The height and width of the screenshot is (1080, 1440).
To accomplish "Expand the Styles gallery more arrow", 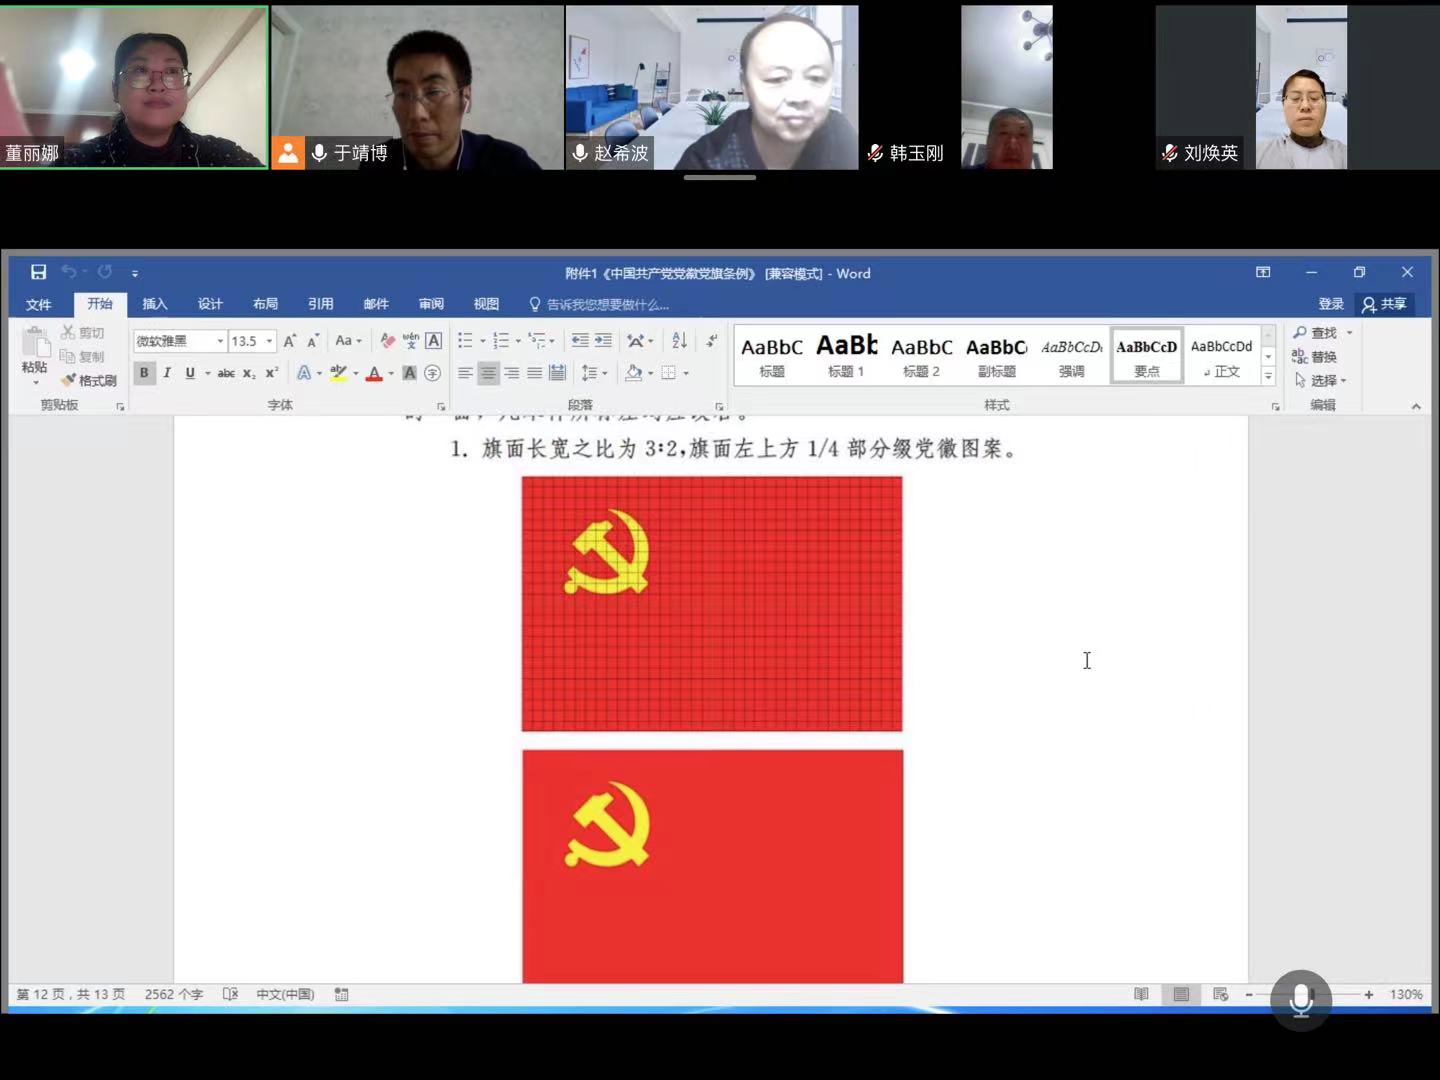I will pos(1268,377).
